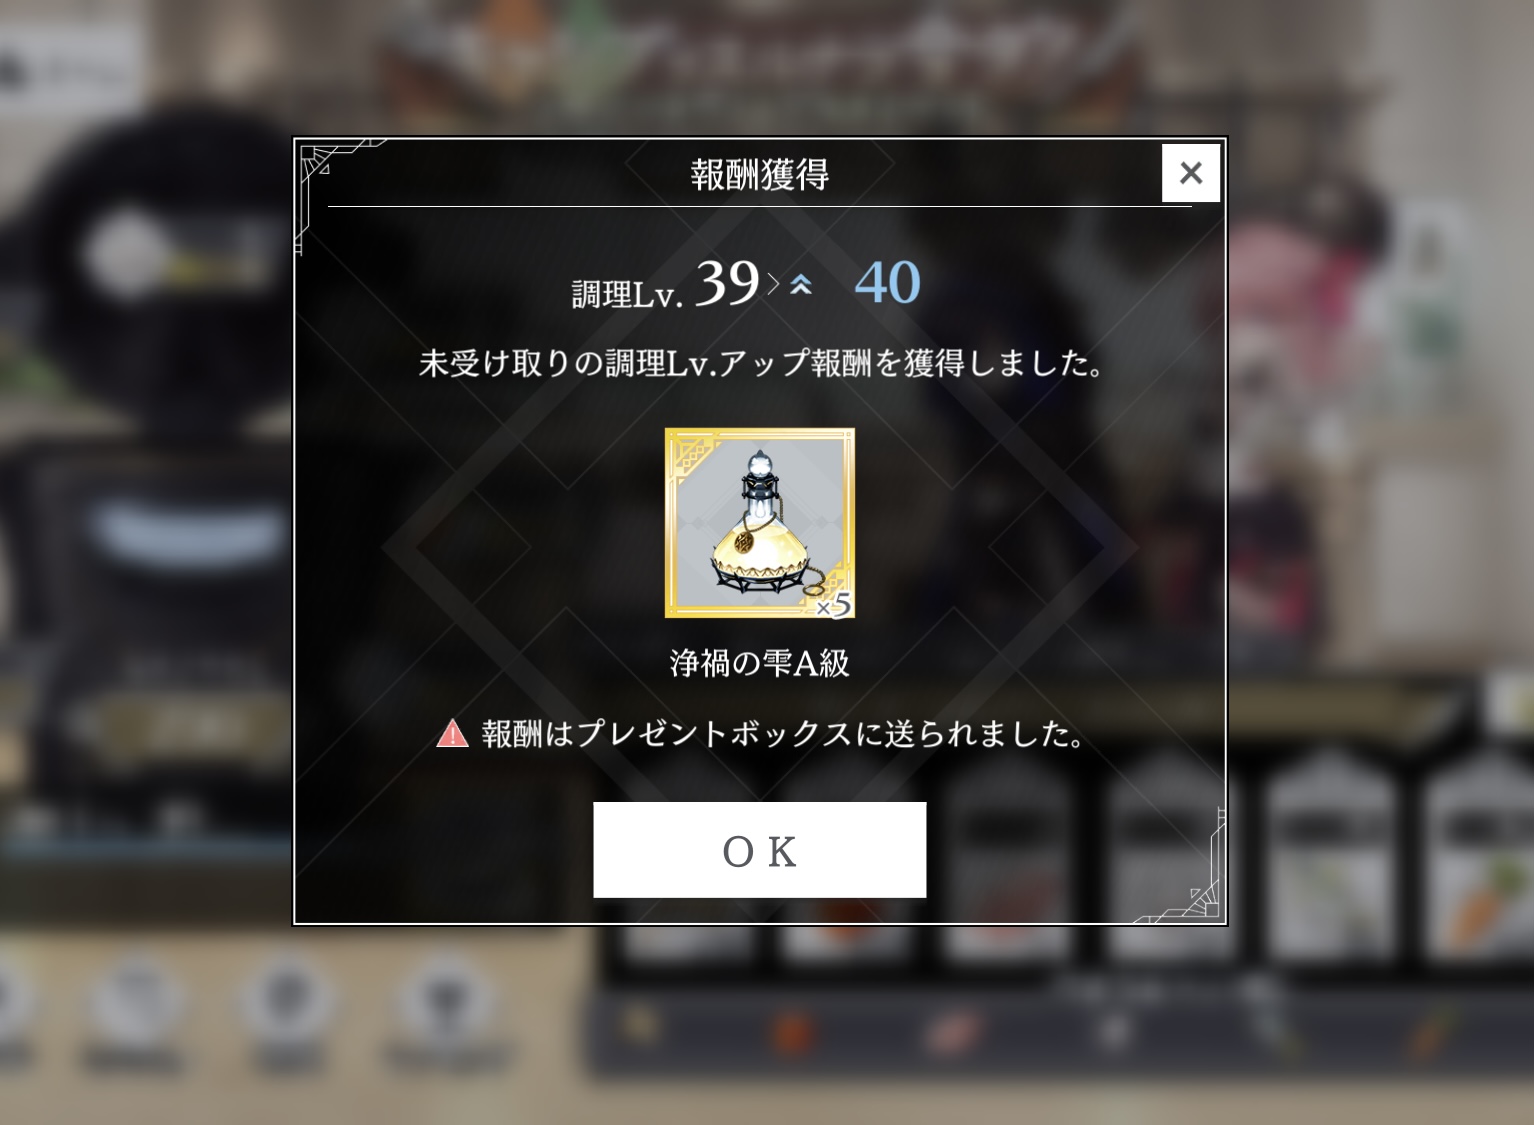Click the プレゼントボックス notice text
This screenshot has width=1534, height=1125.
tap(782, 734)
